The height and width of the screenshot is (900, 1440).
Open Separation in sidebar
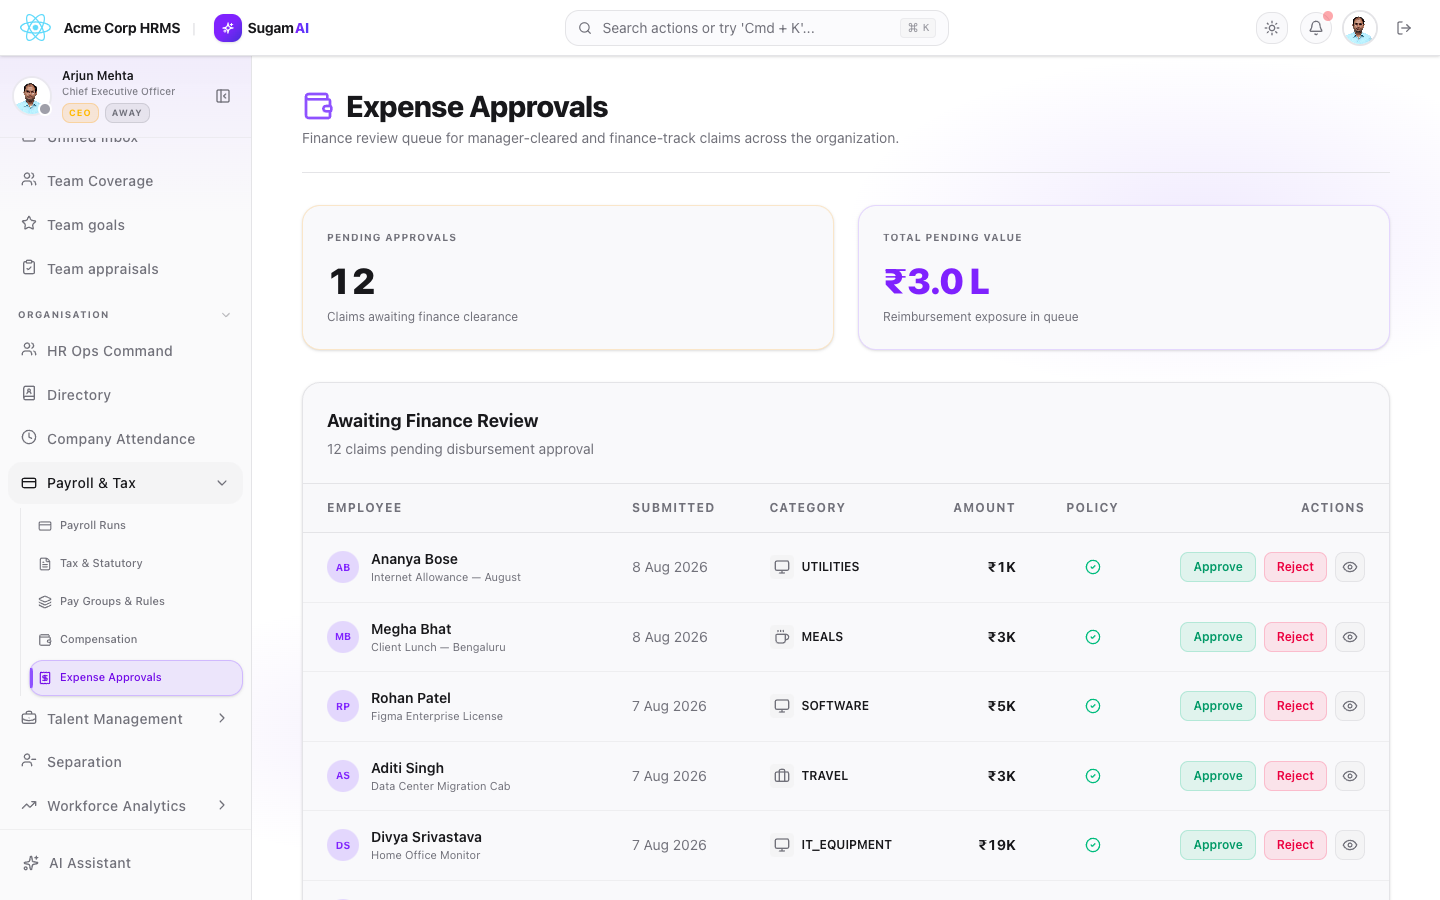(x=125, y=762)
